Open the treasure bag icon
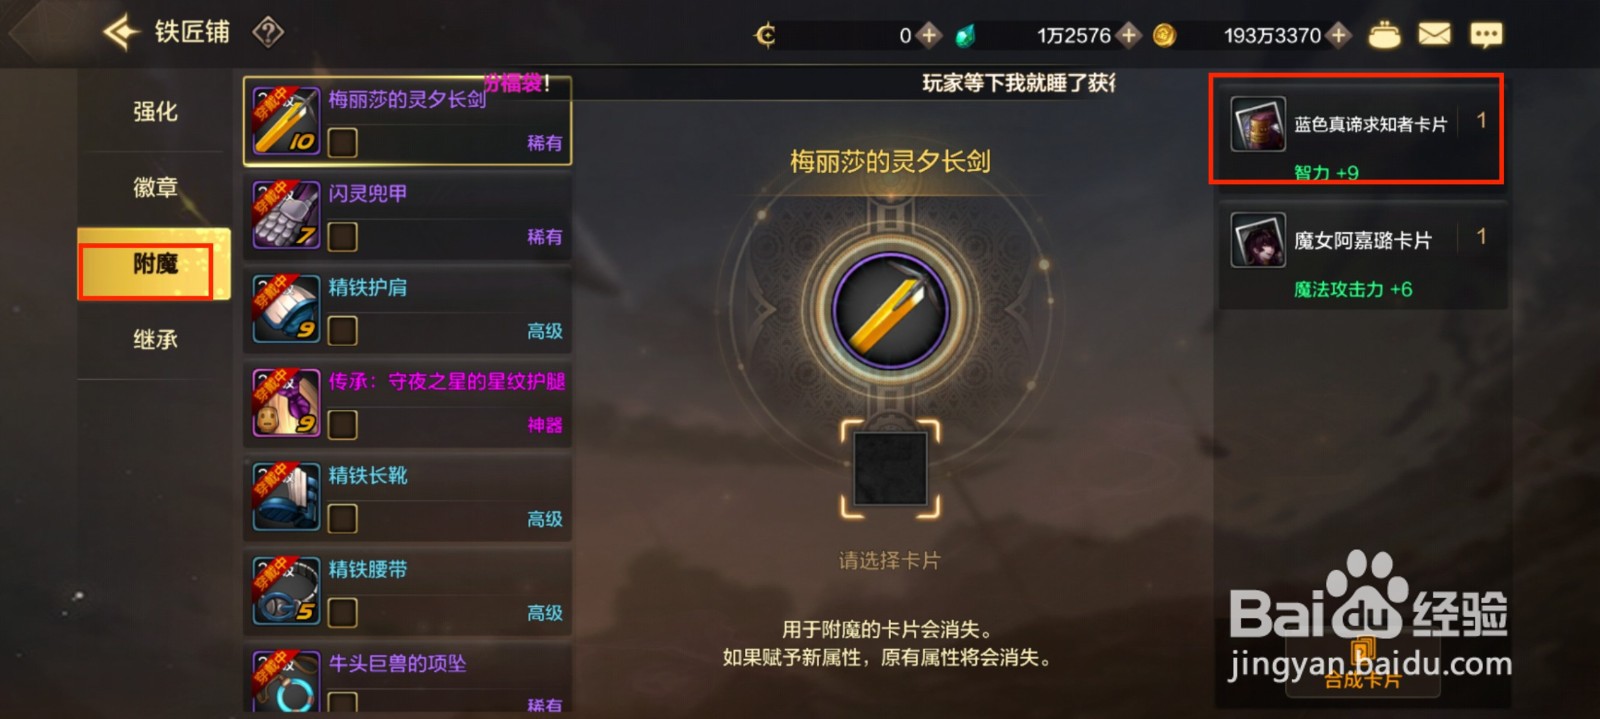 (1384, 35)
